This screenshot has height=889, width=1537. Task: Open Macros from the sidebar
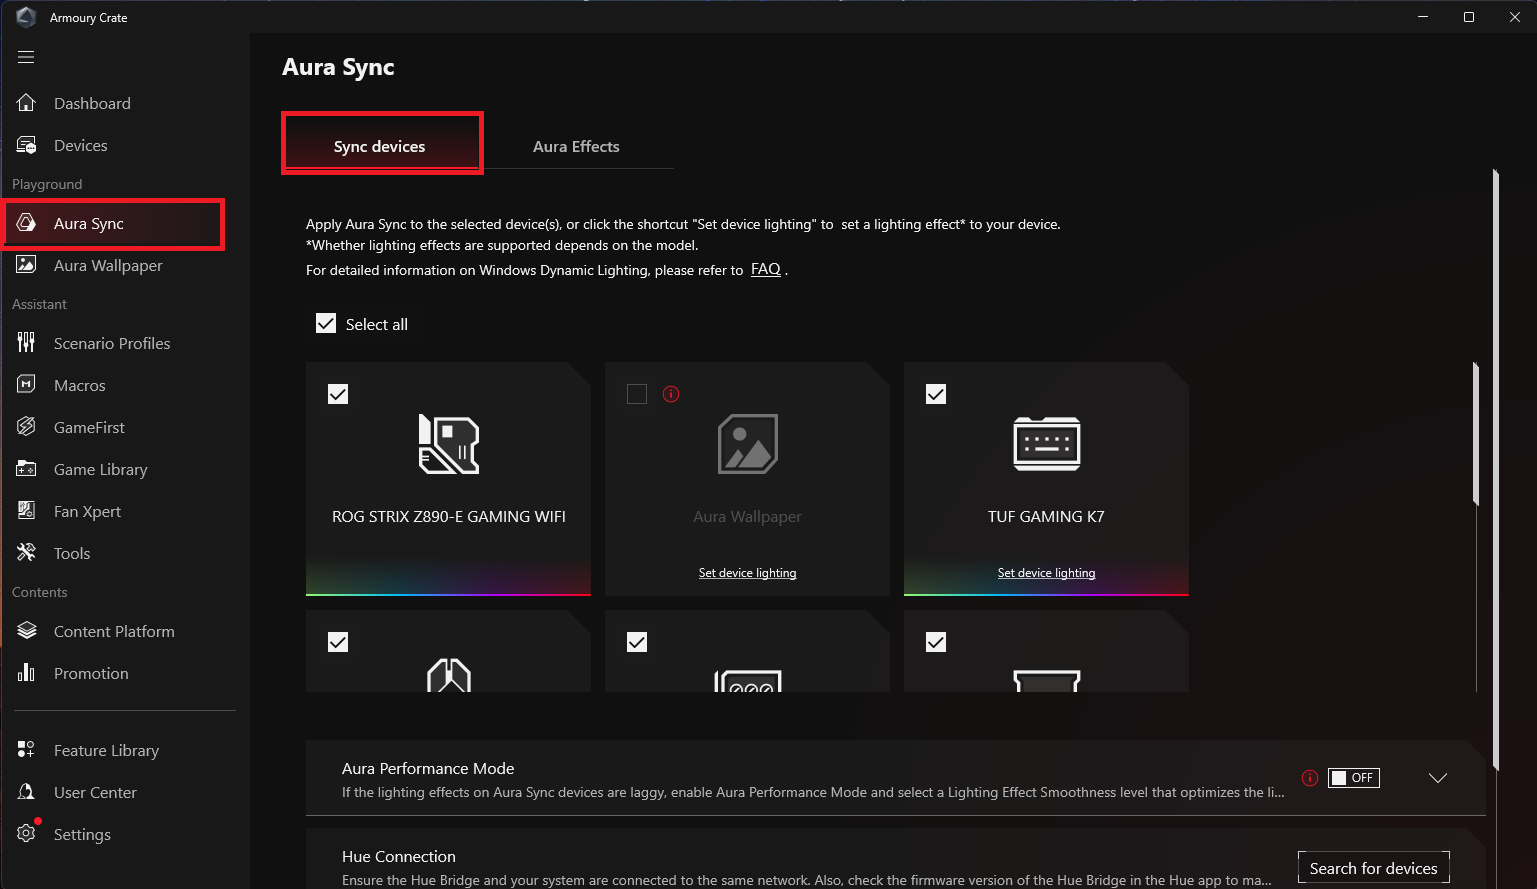[x=79, y=385]
